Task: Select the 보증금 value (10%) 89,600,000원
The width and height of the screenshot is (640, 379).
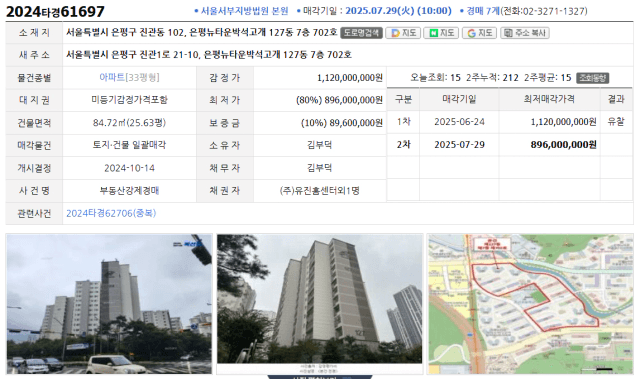Action: (x=342, y=123)
